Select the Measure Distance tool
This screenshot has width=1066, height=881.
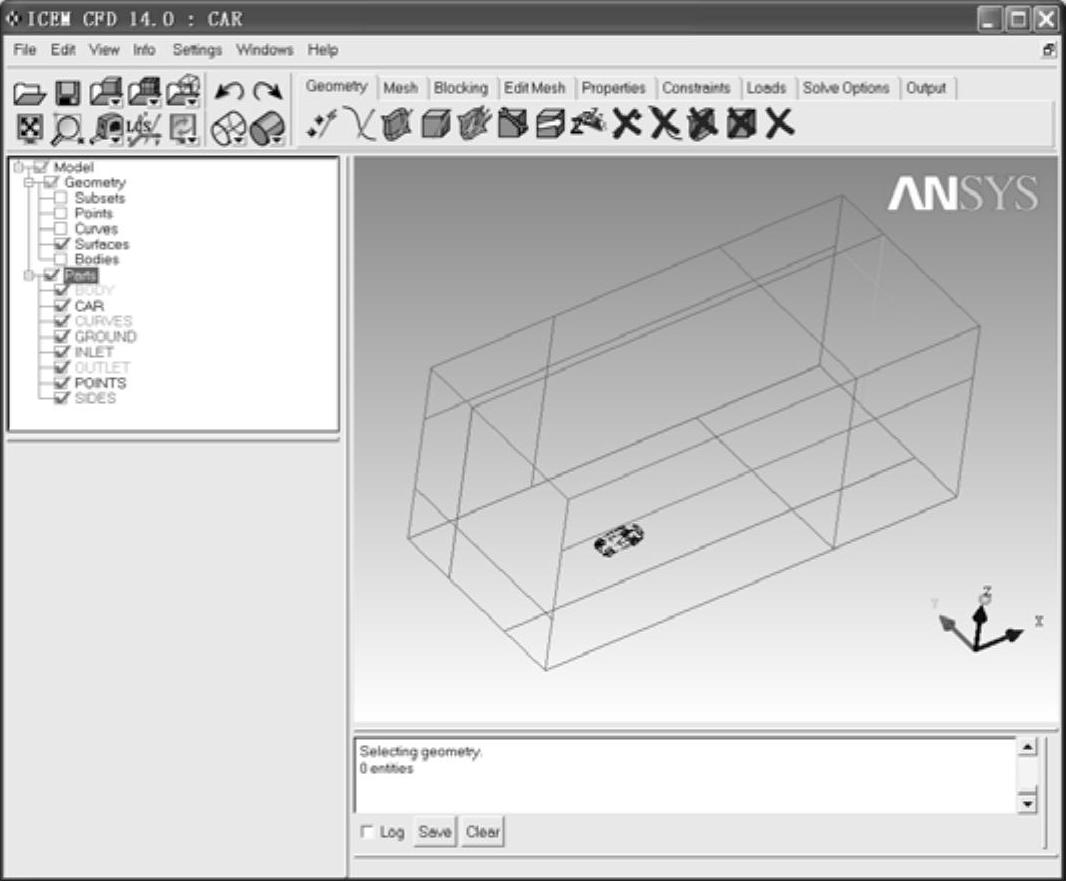[x=105, y=129]
